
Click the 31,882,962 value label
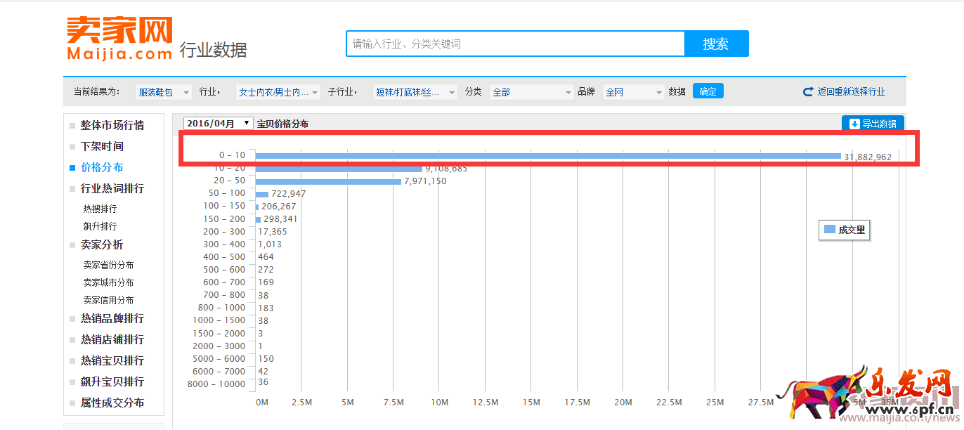(867, 157)
